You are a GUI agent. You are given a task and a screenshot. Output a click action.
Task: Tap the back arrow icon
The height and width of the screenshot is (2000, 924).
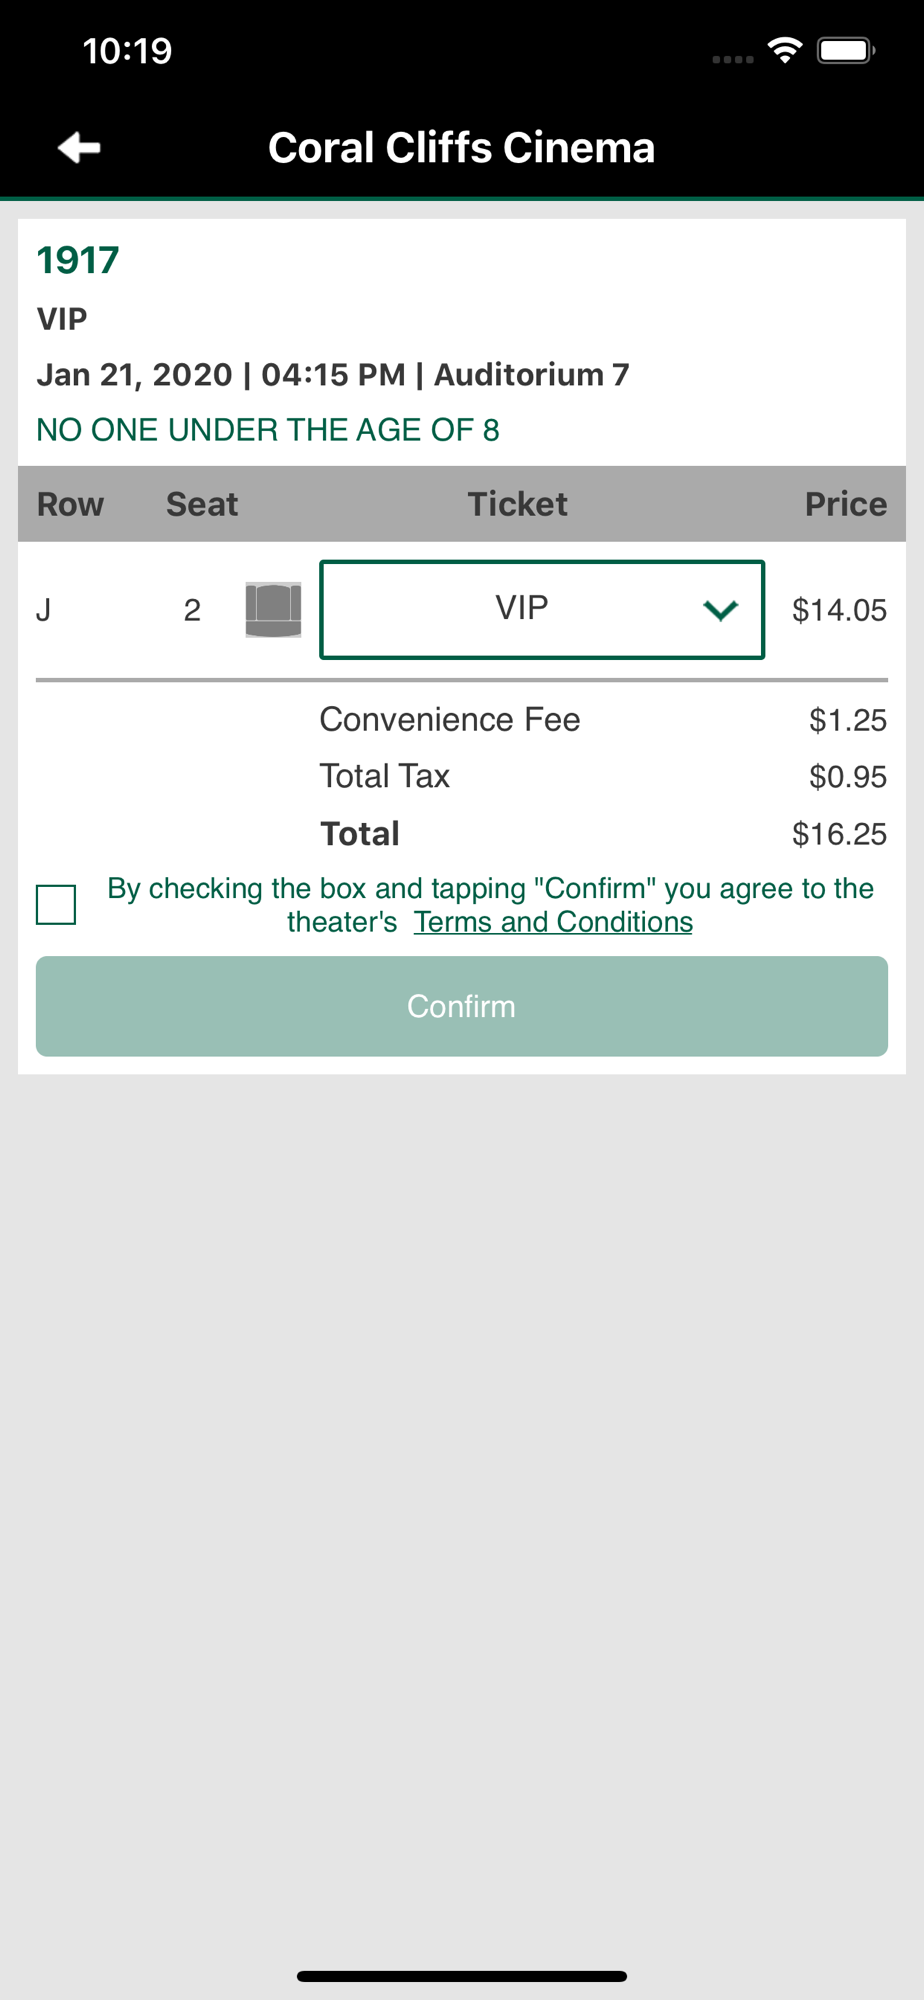(79, 148)
